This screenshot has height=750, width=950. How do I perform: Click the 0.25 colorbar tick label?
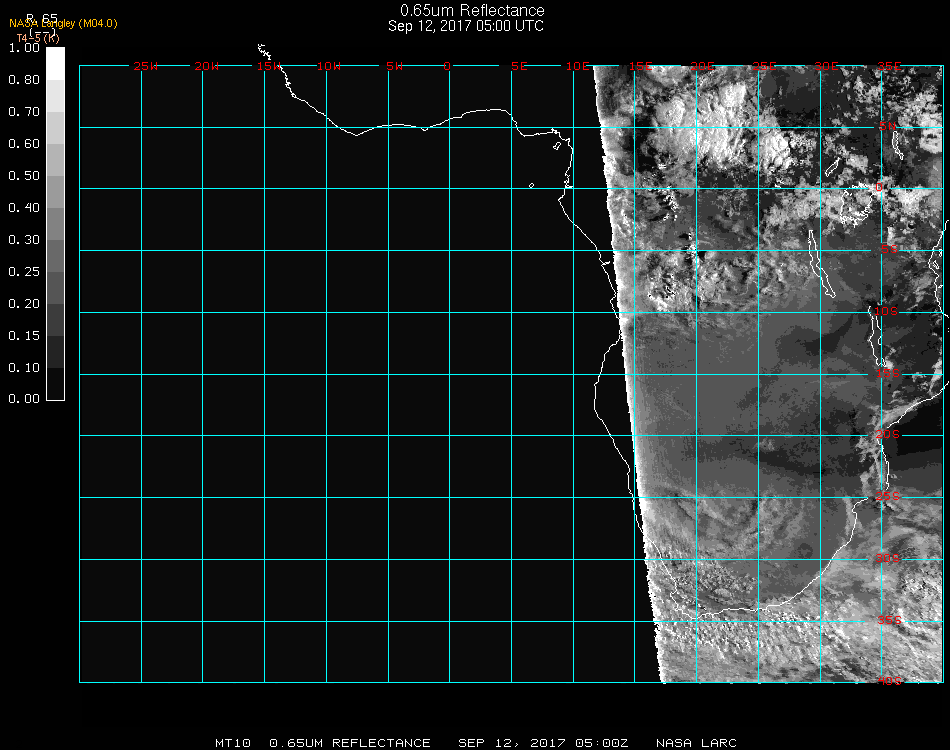pyautogui.click(x=23, y=272)
